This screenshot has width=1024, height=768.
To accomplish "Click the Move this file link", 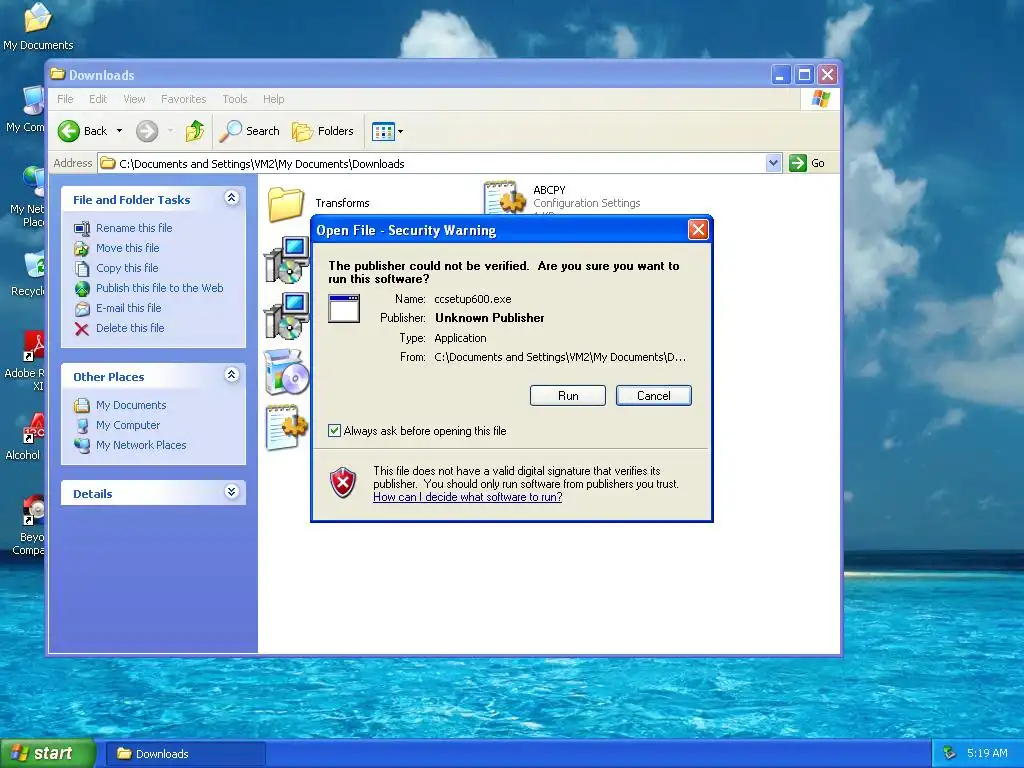I will (x=127, y=248).
